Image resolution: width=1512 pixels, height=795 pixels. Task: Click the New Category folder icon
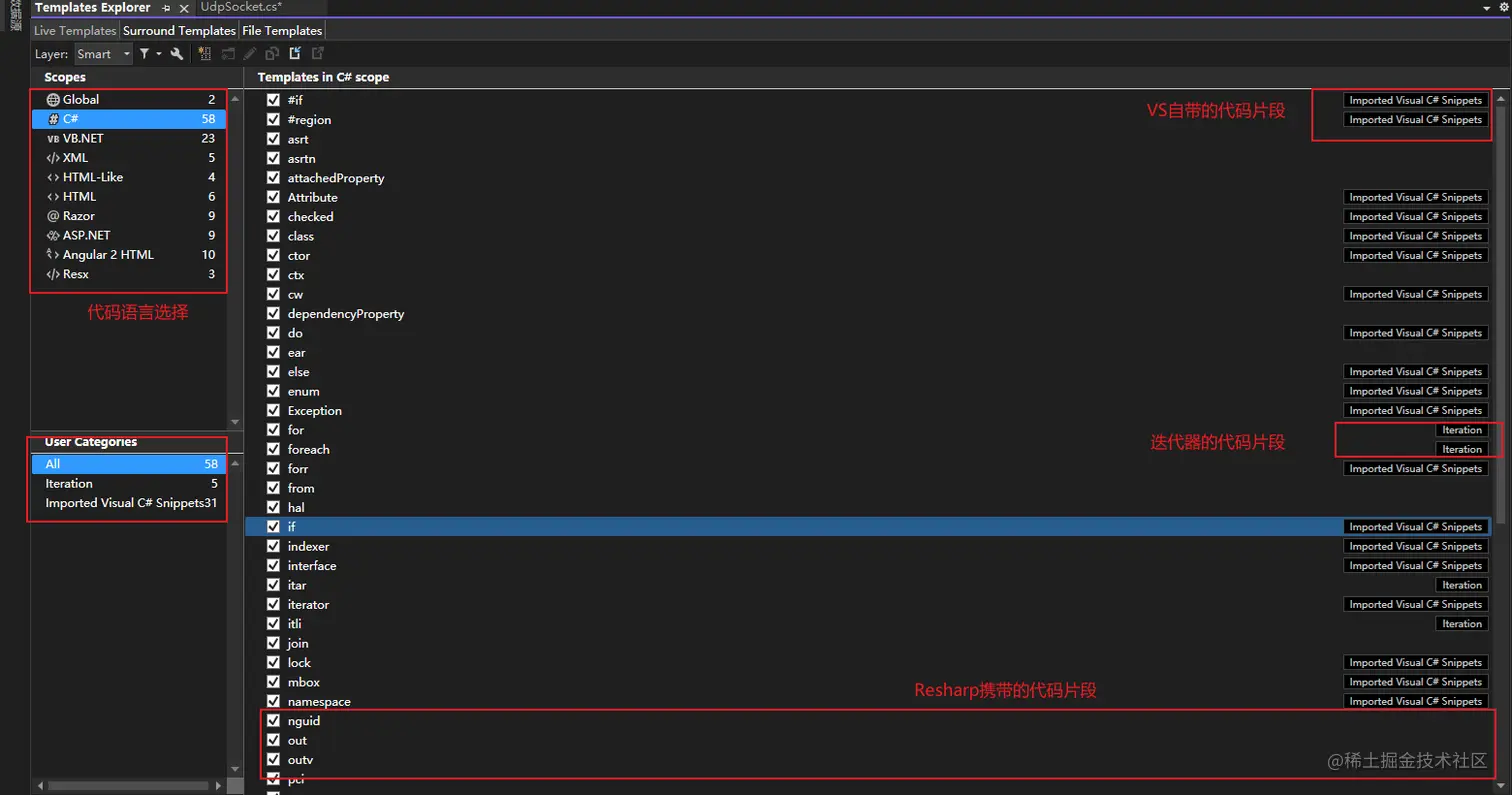point(227,54)
